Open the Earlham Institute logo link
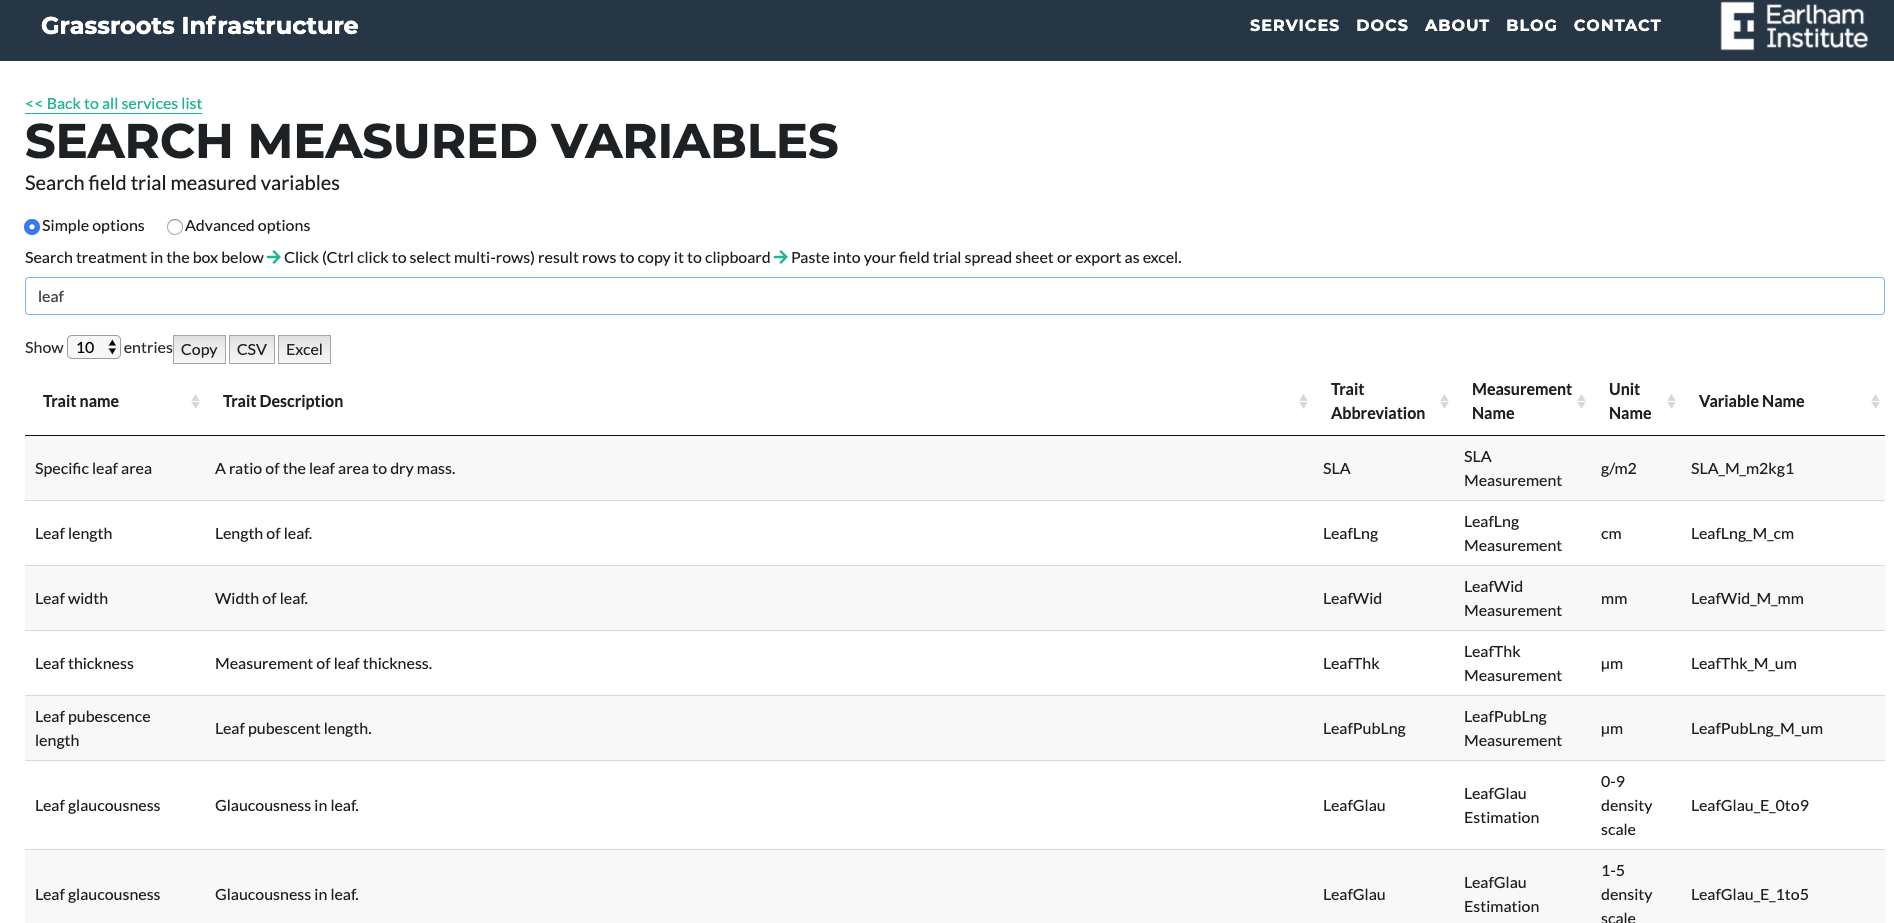 tap(1794, 26)
